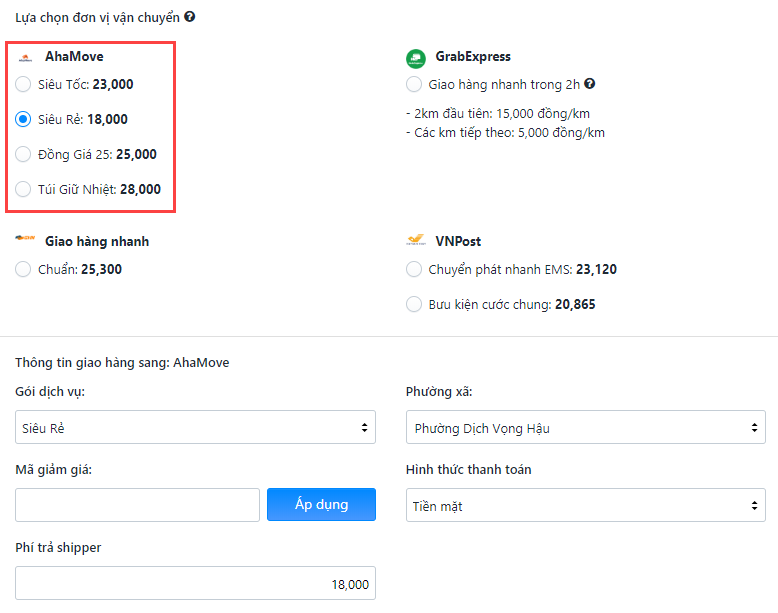Image resolution: width=778 pixels, height=613 pixels.
Task: Click the AhaMove logo icon
Action: tap(25, 58)
